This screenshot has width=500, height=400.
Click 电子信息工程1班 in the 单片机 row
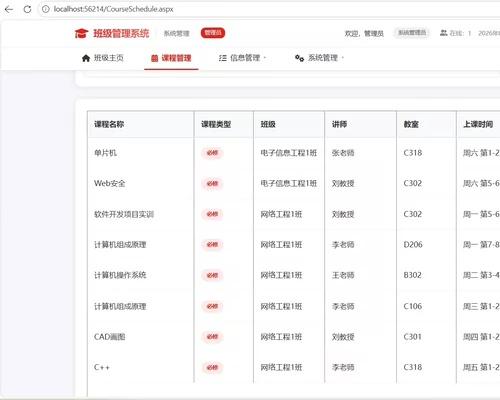pyautogui.click(x=289, y=153)
